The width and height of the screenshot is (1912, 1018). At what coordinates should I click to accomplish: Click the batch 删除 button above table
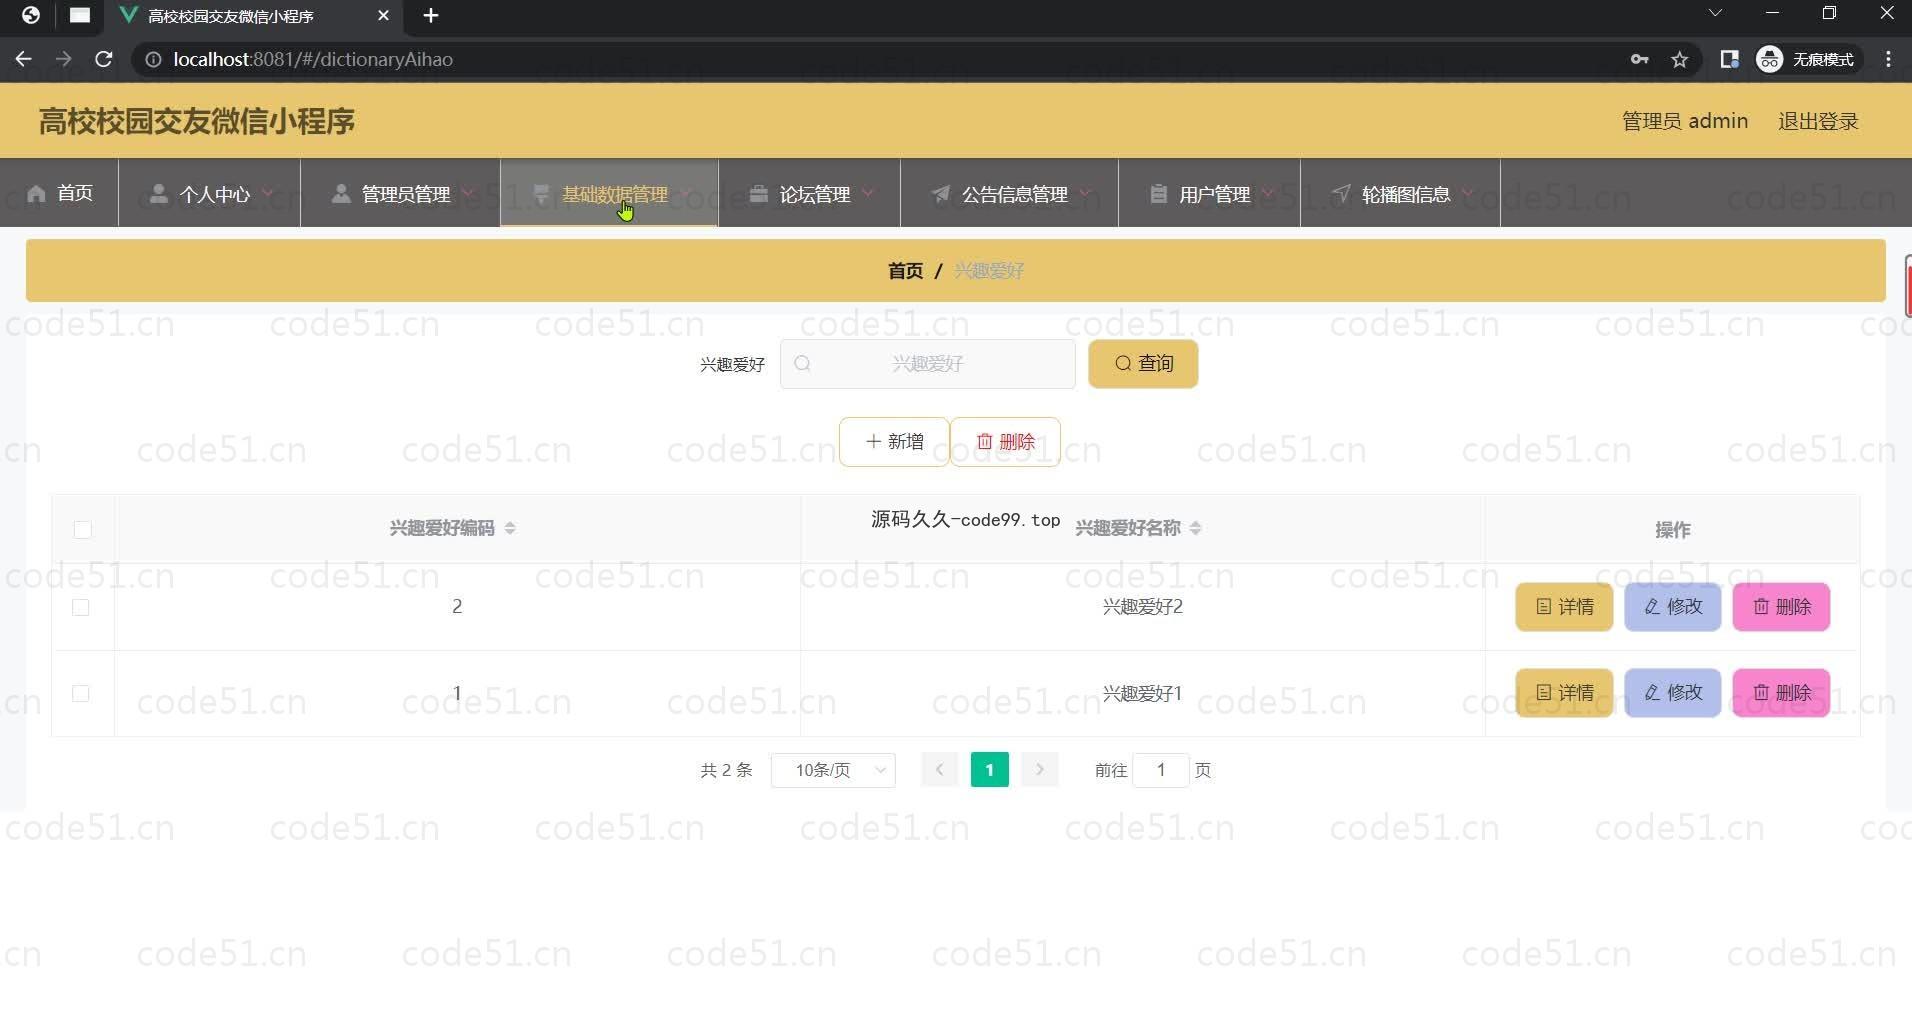(x=1005, y=442)
